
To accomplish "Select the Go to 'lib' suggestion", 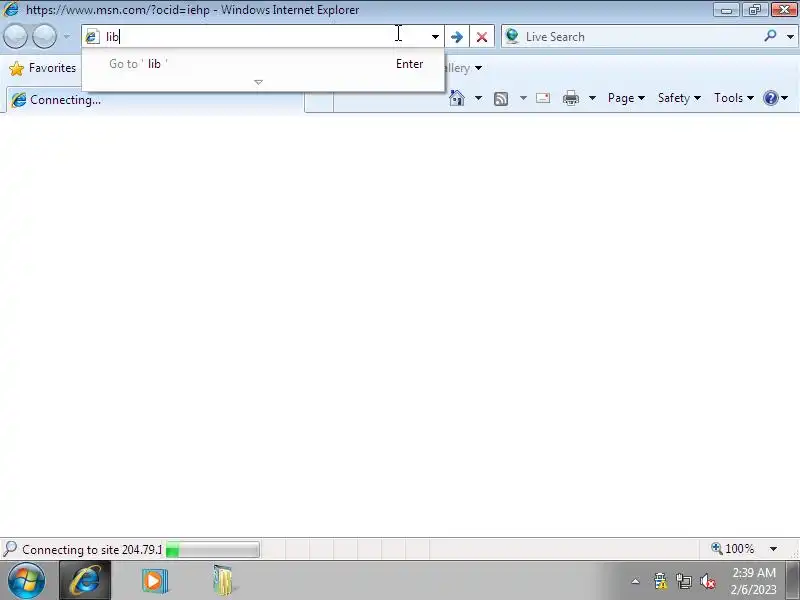I will (x=263, y=64).
